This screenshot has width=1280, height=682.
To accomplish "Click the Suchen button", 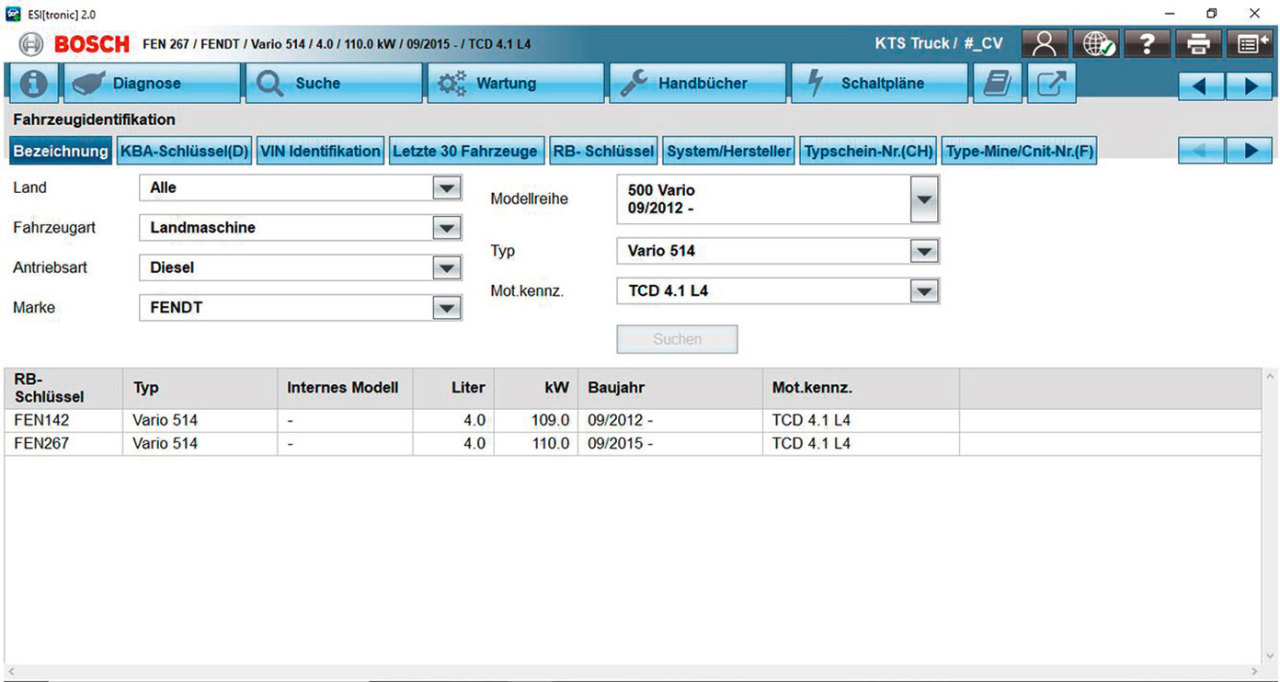I will [677, 339].
